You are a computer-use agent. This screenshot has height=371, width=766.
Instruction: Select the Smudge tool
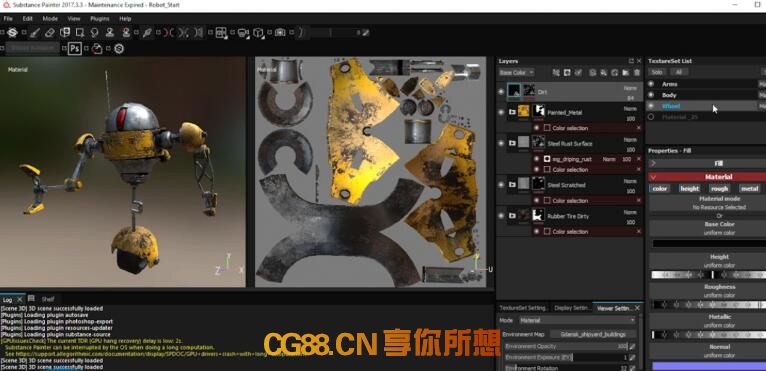95,33
